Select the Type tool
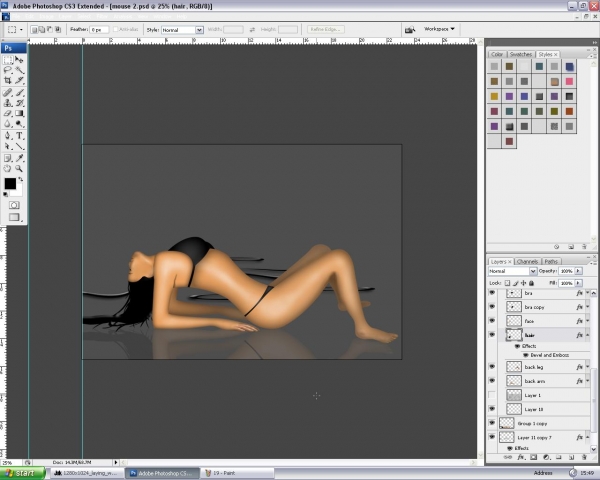The image size is (600, 480). [19, 136]
